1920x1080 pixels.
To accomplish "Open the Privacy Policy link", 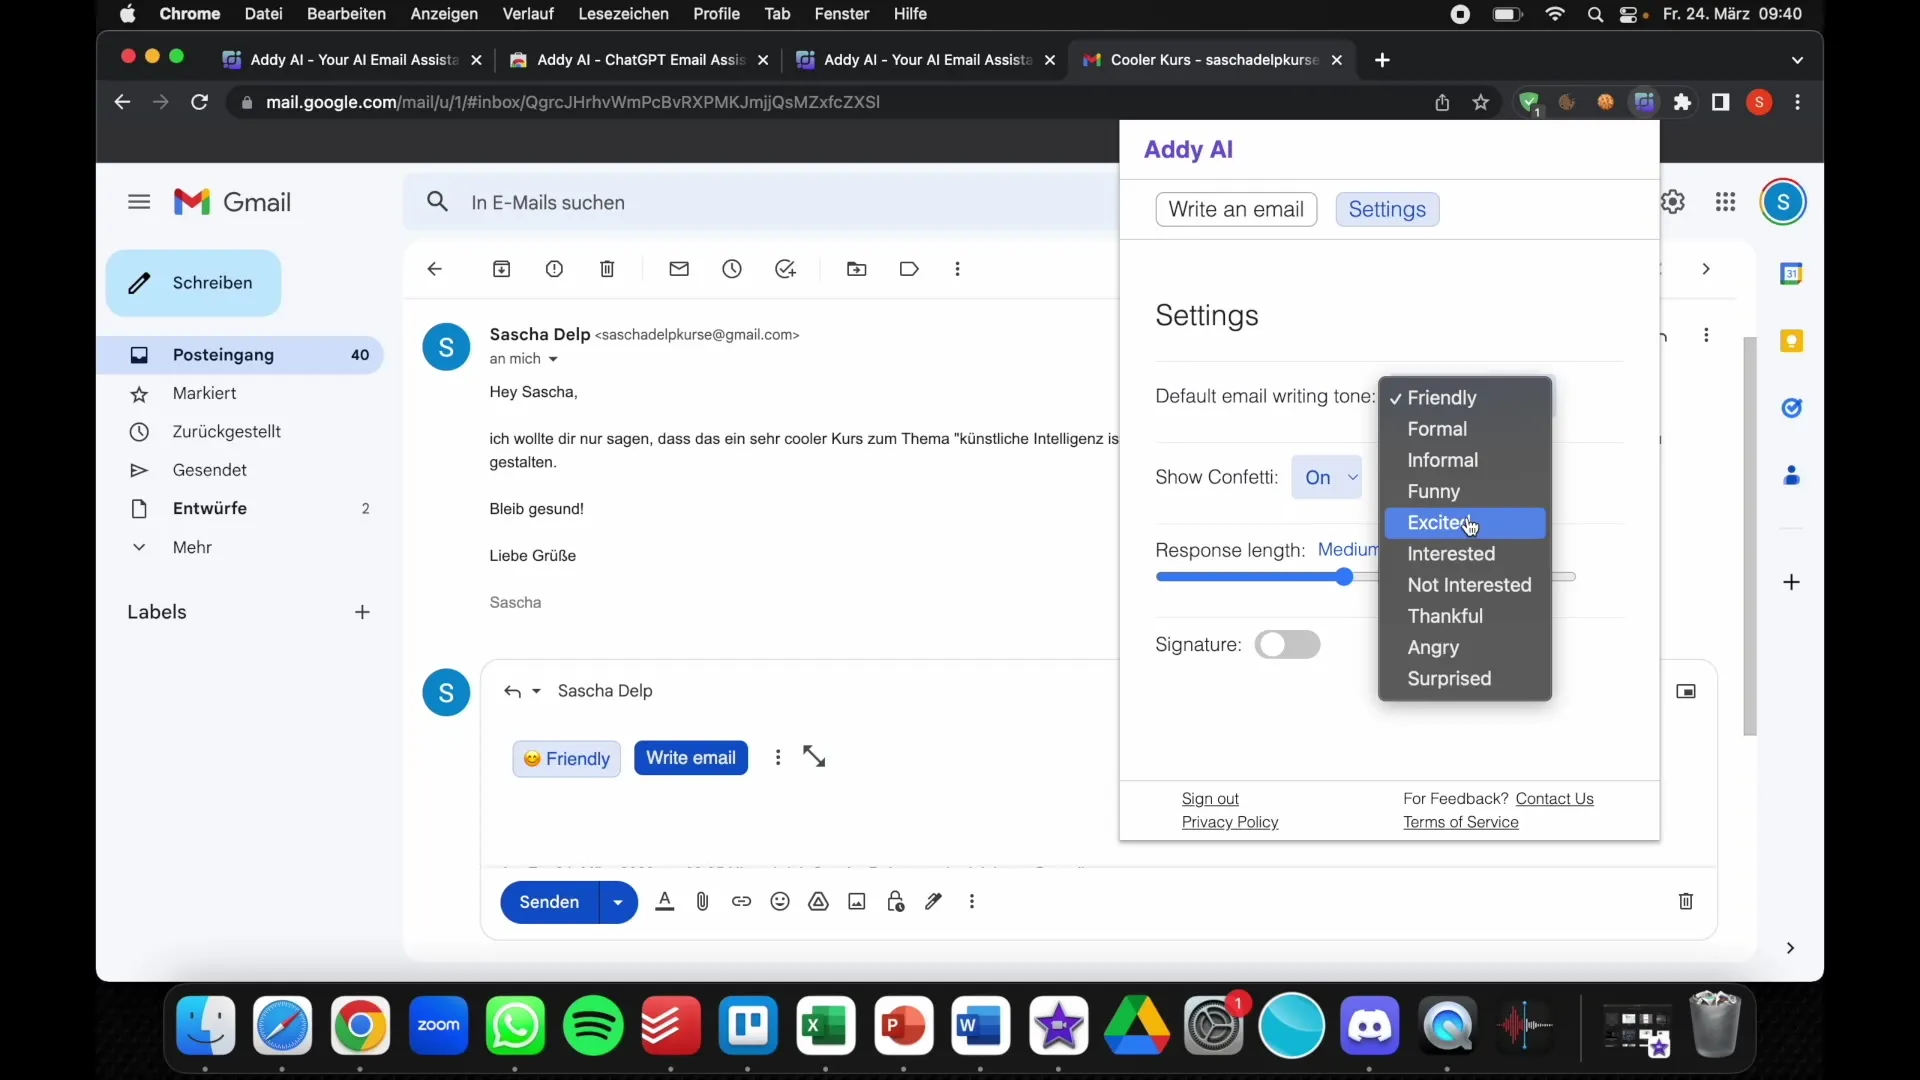I will tap(1230, 823).
